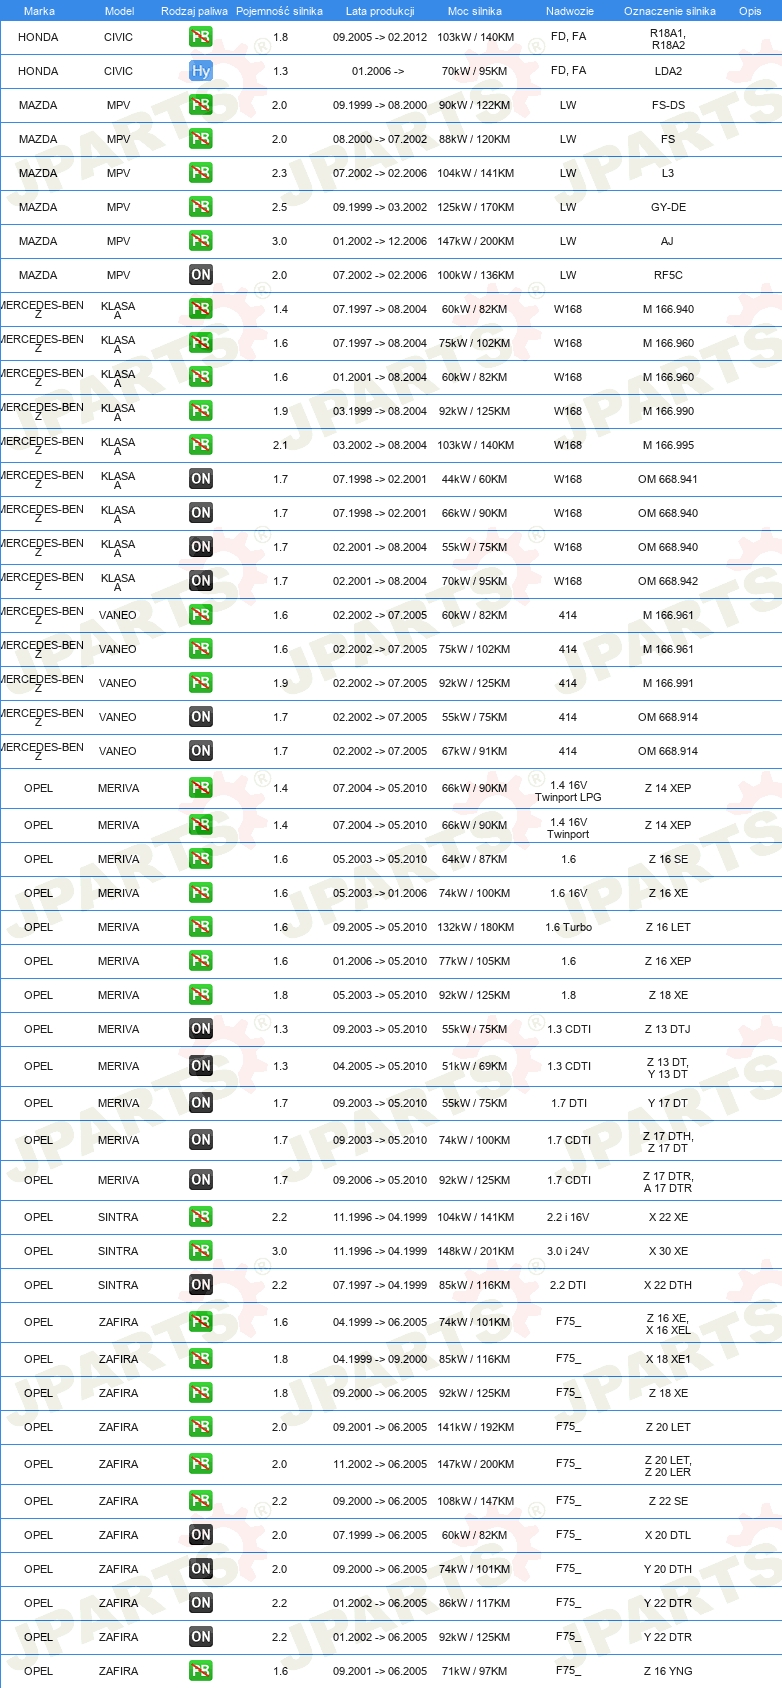Viewport: 782px width, 1688px height.
Task: Select the '1.6 Turbo' body cell
Action: click(568, 927)
